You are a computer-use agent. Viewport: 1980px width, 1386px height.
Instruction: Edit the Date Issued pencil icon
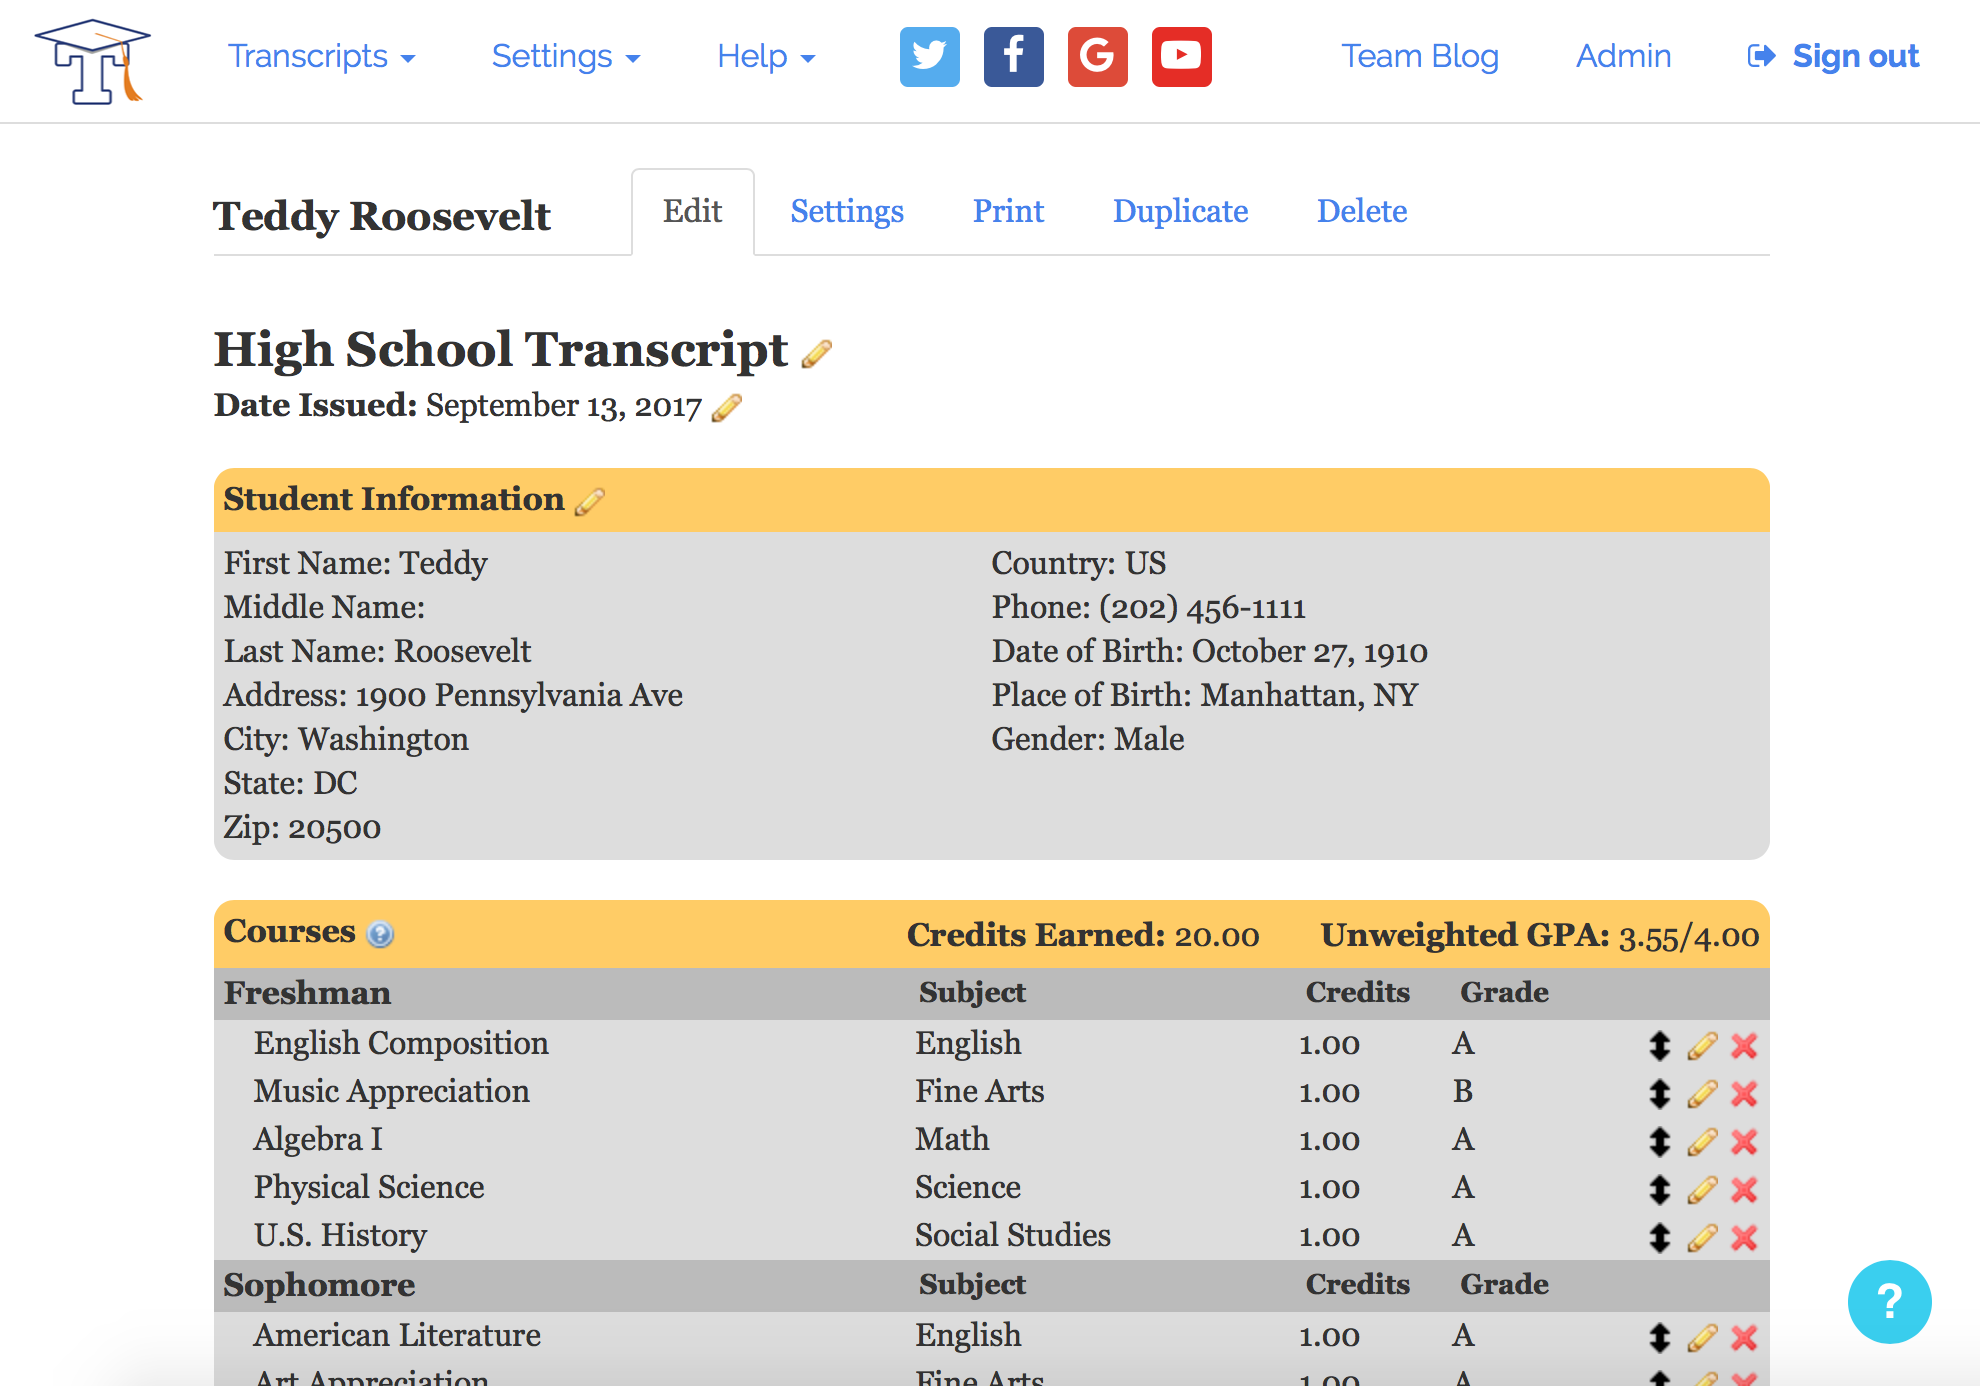[x=726, y=408]
